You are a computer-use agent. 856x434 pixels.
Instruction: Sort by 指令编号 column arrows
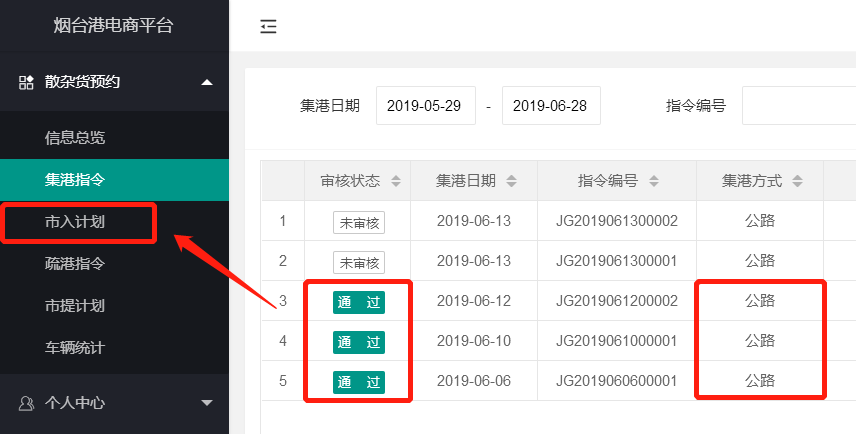coord(653,181)
